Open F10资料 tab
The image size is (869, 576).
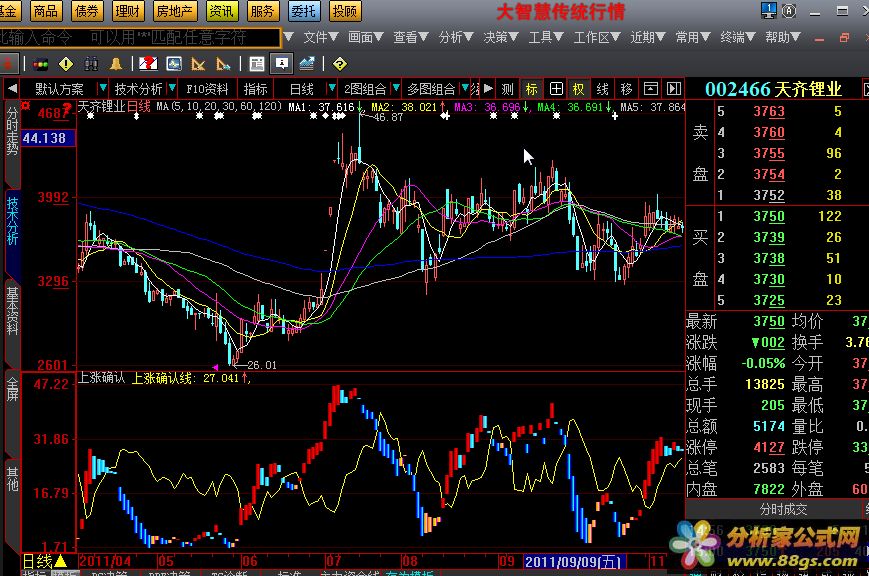point(207,89)
